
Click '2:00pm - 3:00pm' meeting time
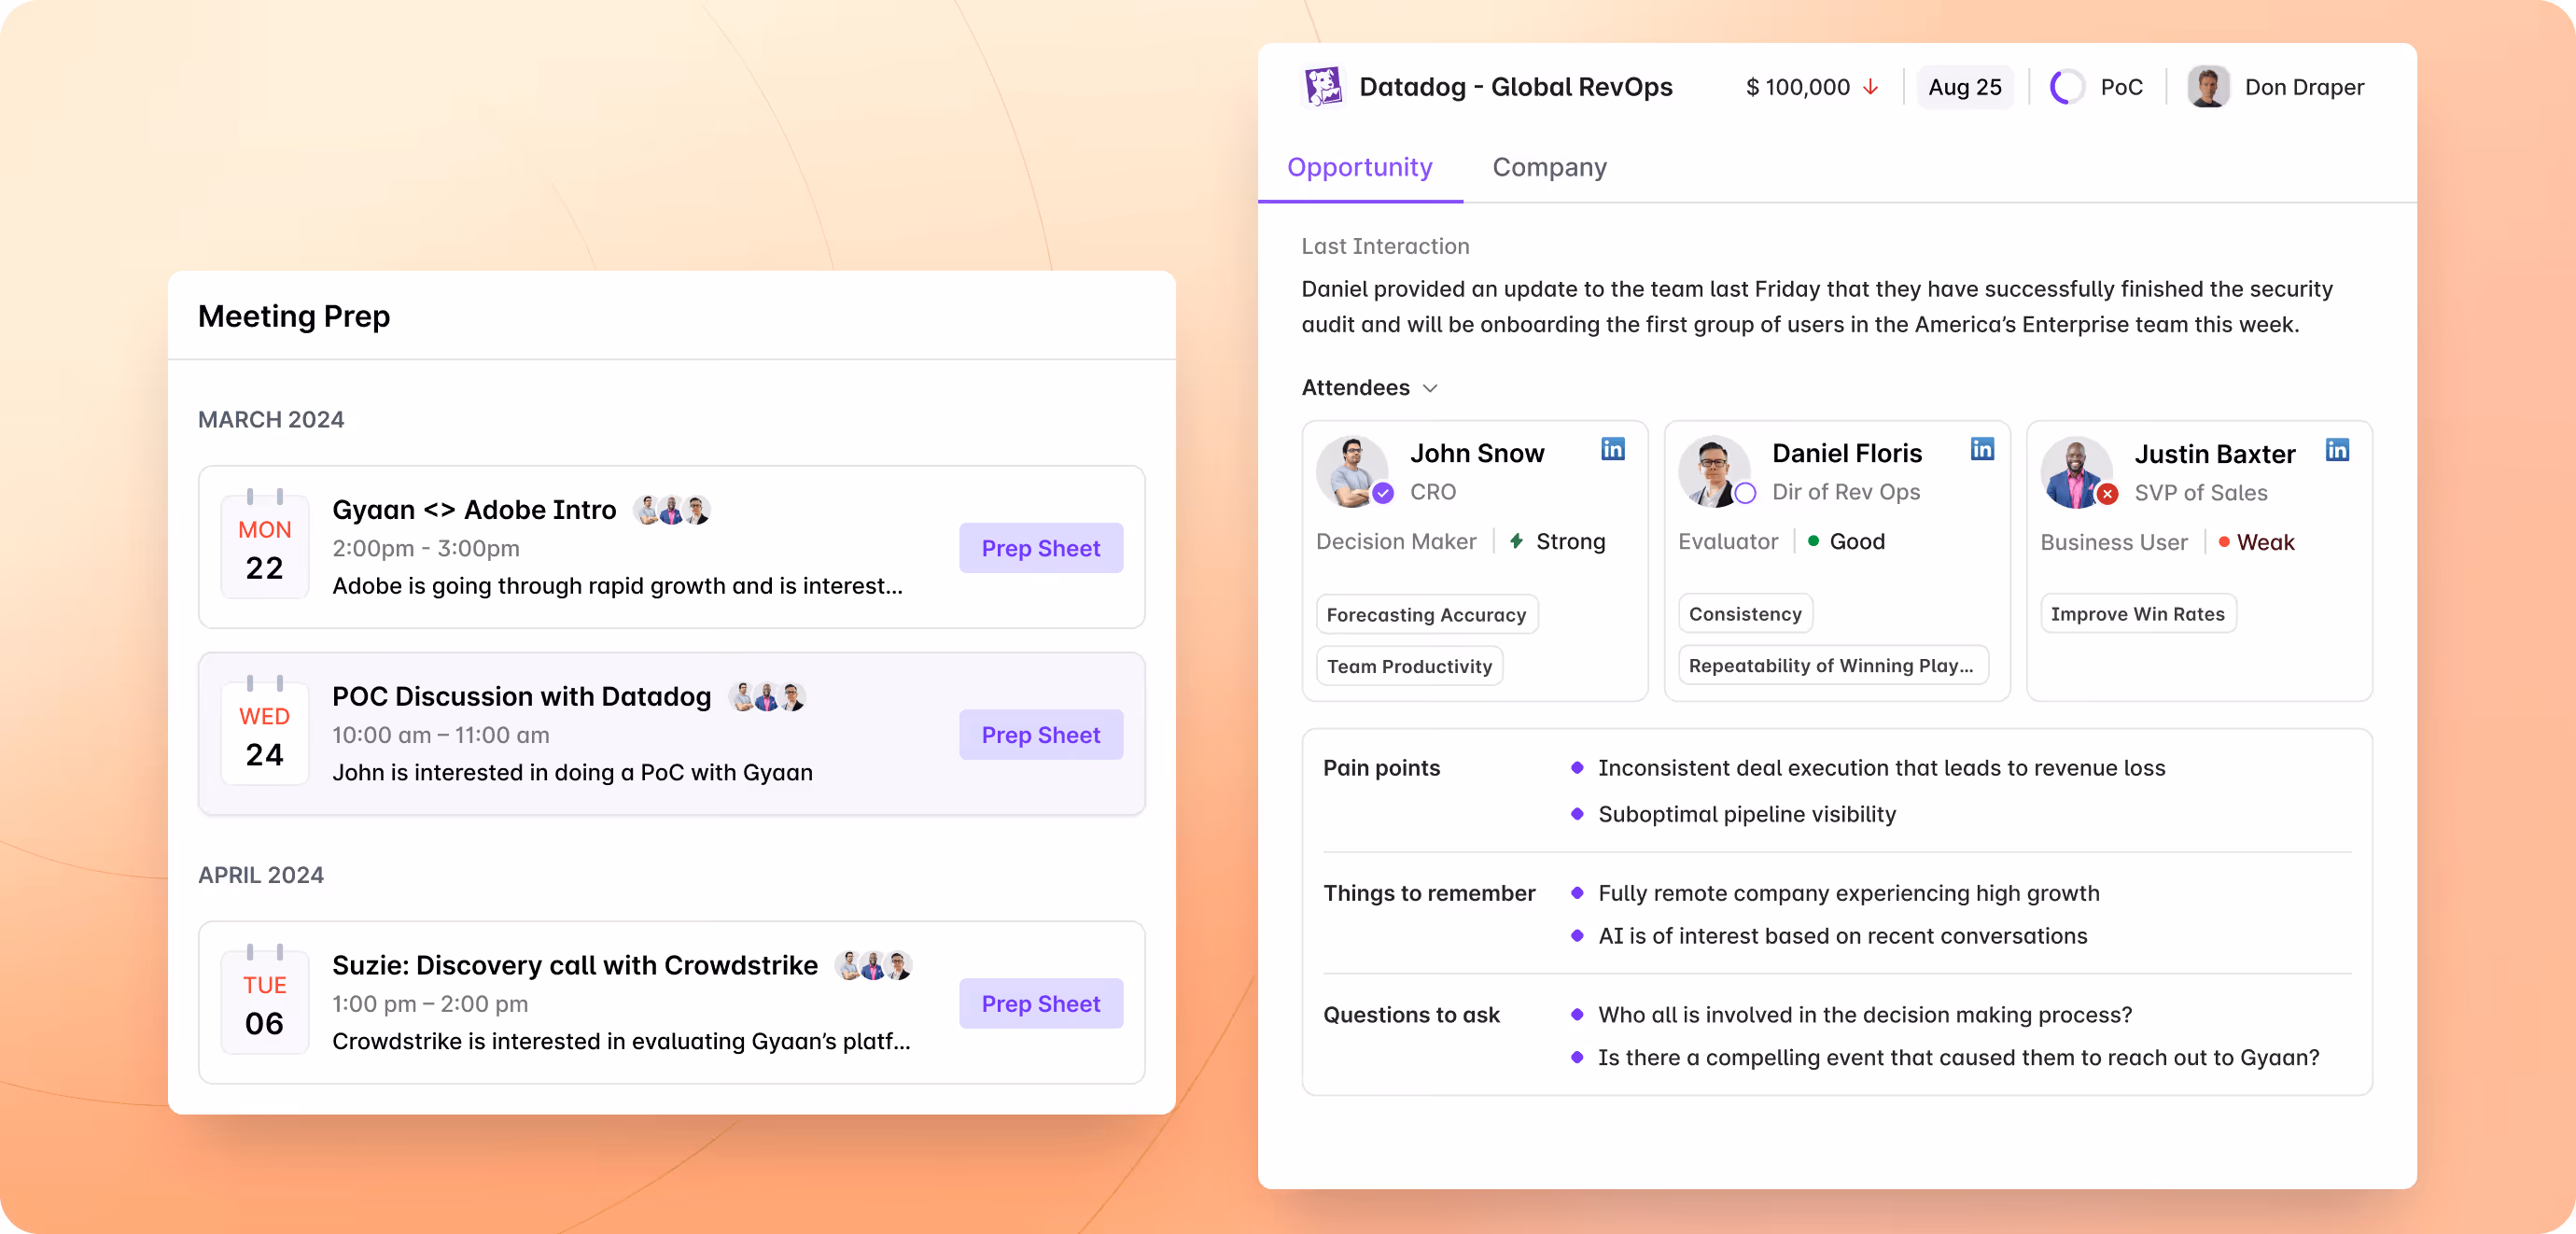(426, 548)
